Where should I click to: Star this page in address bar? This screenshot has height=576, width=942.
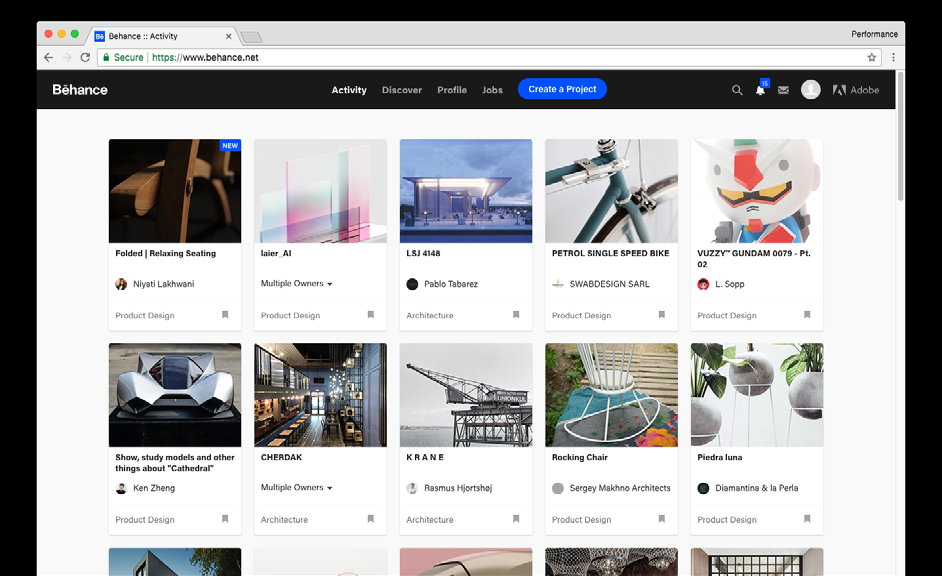tap(872, 58)
